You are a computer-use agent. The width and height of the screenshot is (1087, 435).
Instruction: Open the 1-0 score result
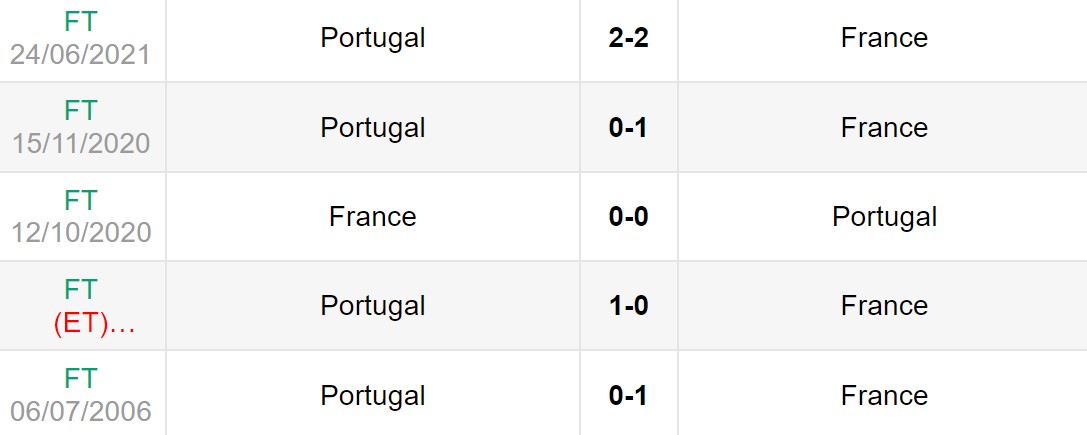click(628, 306)
